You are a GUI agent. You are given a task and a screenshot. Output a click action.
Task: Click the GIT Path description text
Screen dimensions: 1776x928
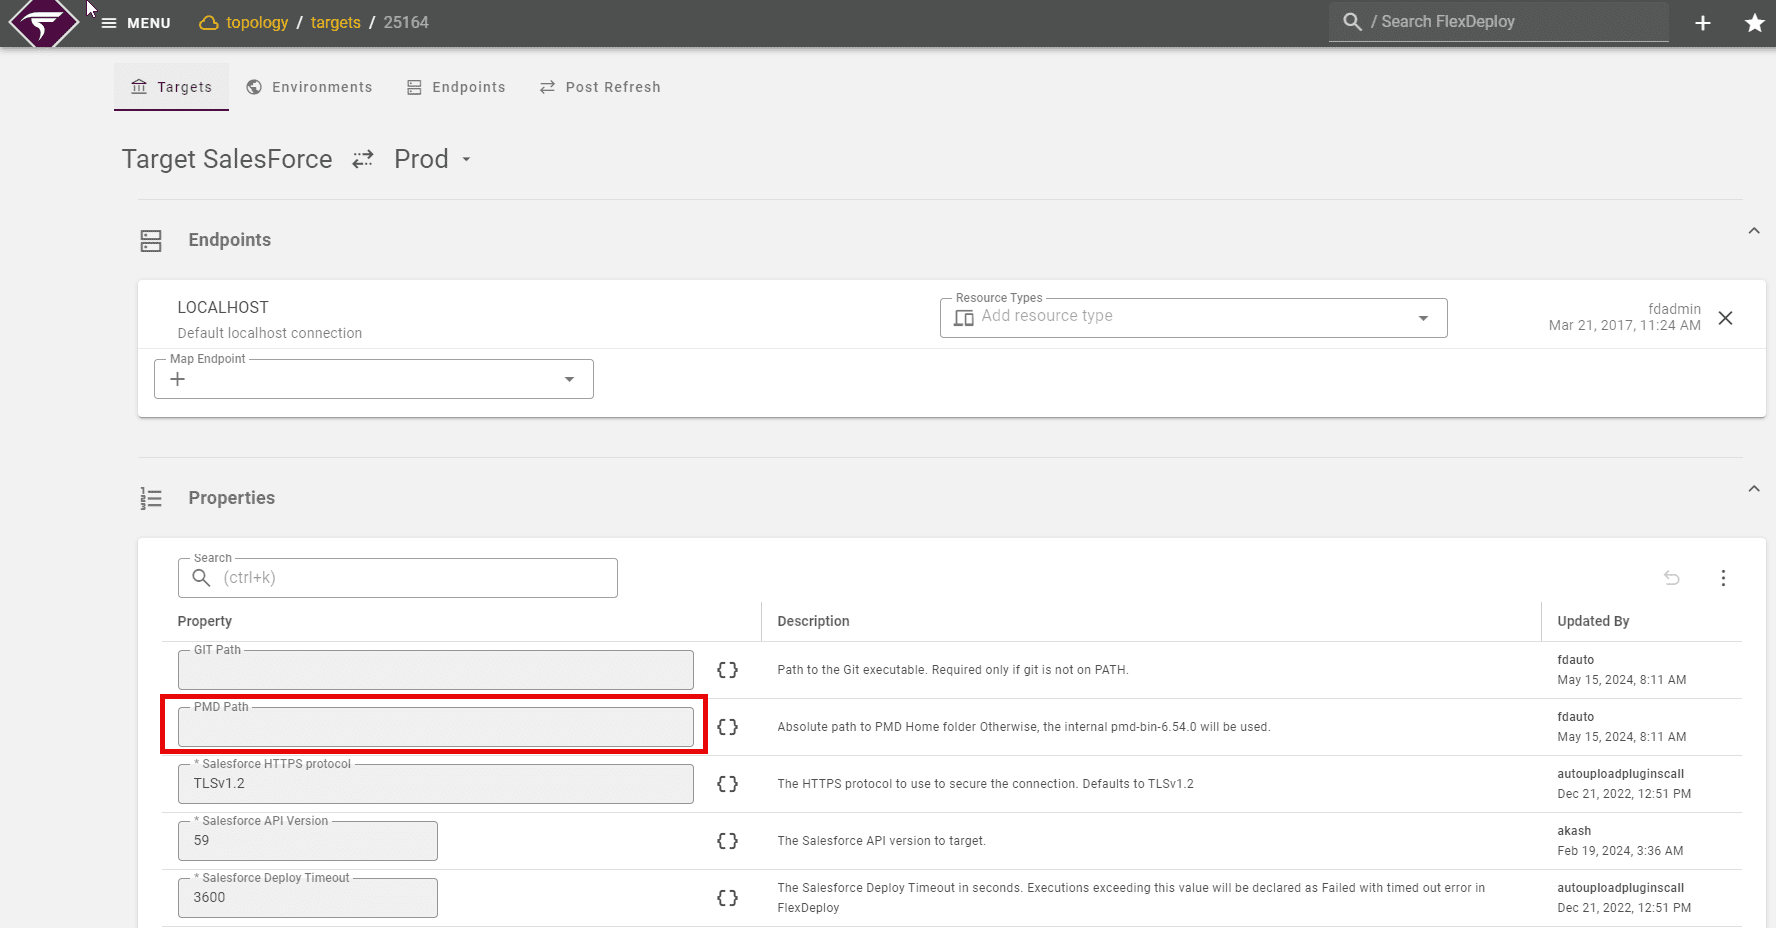953,670
